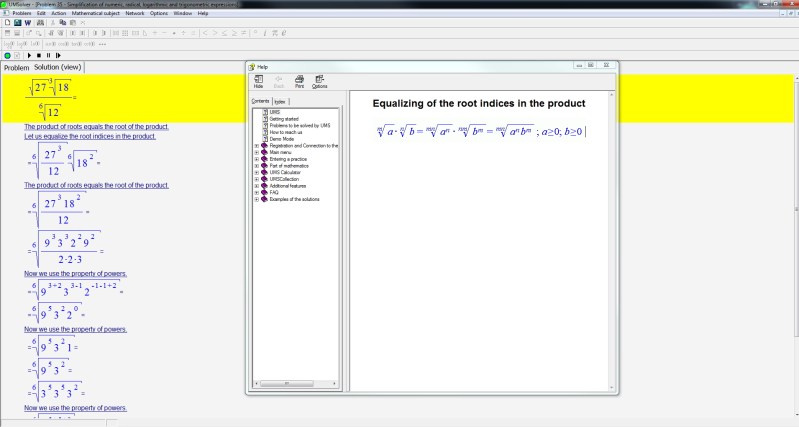Insert the not-equal sign
The image size is (799, 427).
click(x=244, y=33)
